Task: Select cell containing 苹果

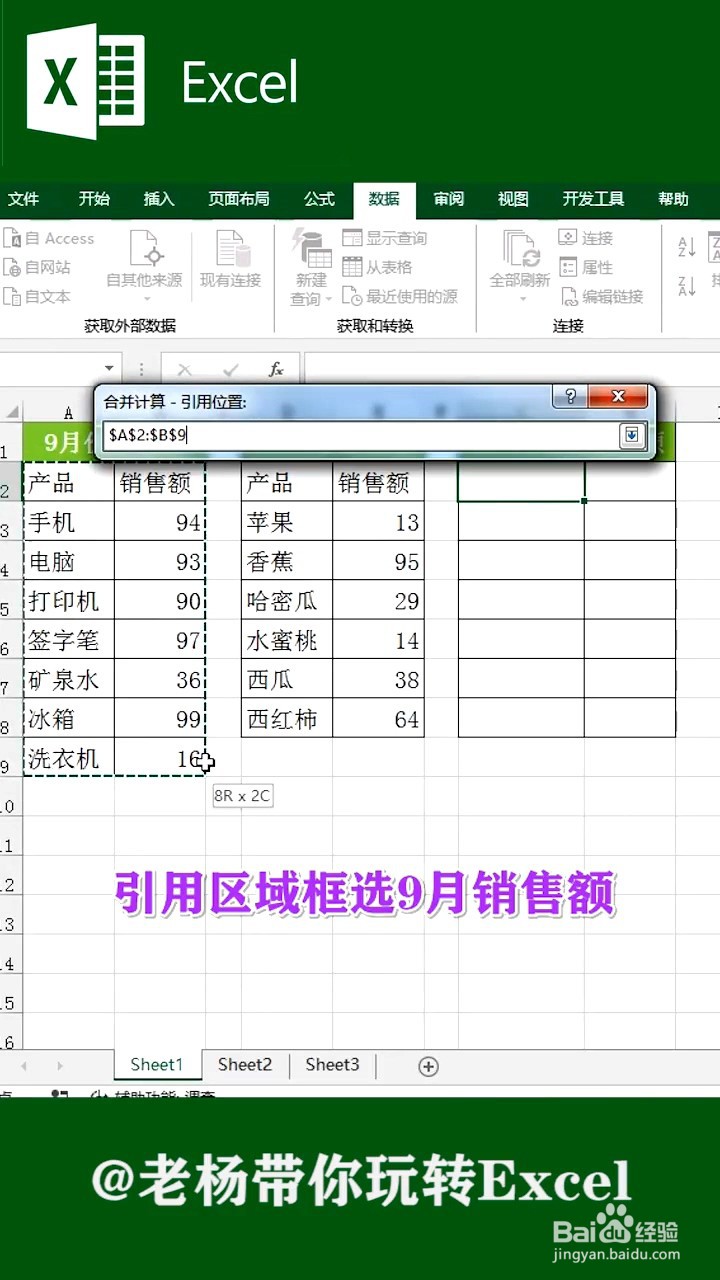Action: click(x=287, y=522)
